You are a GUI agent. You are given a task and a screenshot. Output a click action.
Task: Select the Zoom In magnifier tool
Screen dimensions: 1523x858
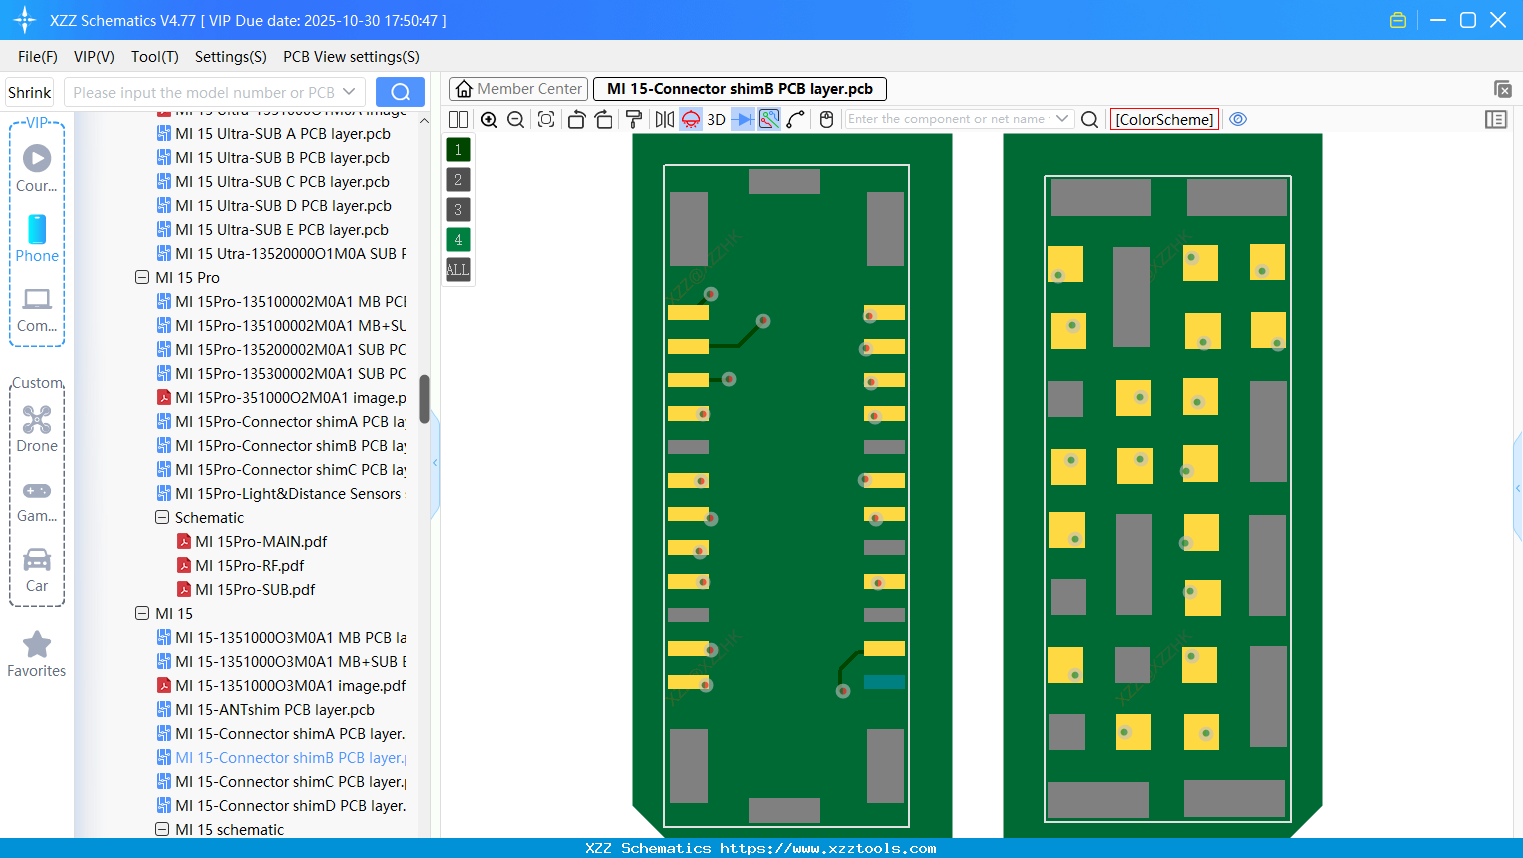[489, 119]
